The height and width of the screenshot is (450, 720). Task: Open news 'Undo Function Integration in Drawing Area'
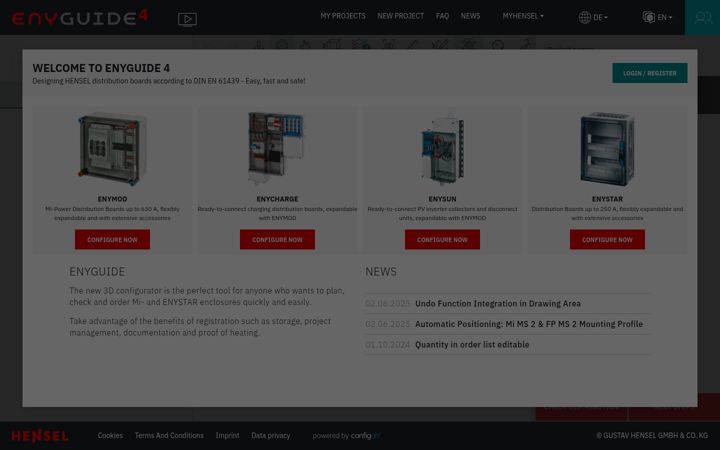tap(498, 304)
